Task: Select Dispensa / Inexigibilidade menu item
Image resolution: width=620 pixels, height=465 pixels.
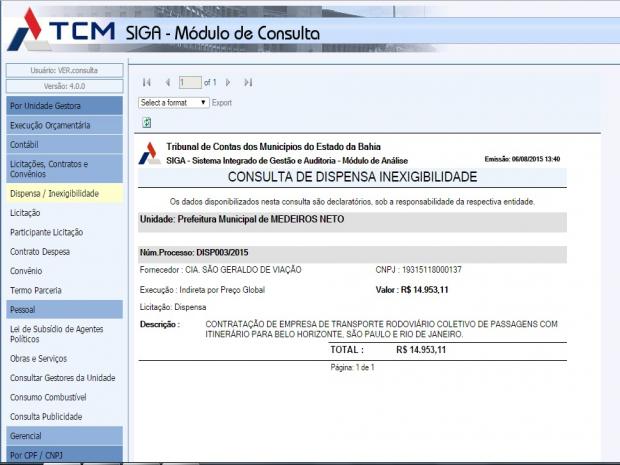Action: [x=65, y=193]
